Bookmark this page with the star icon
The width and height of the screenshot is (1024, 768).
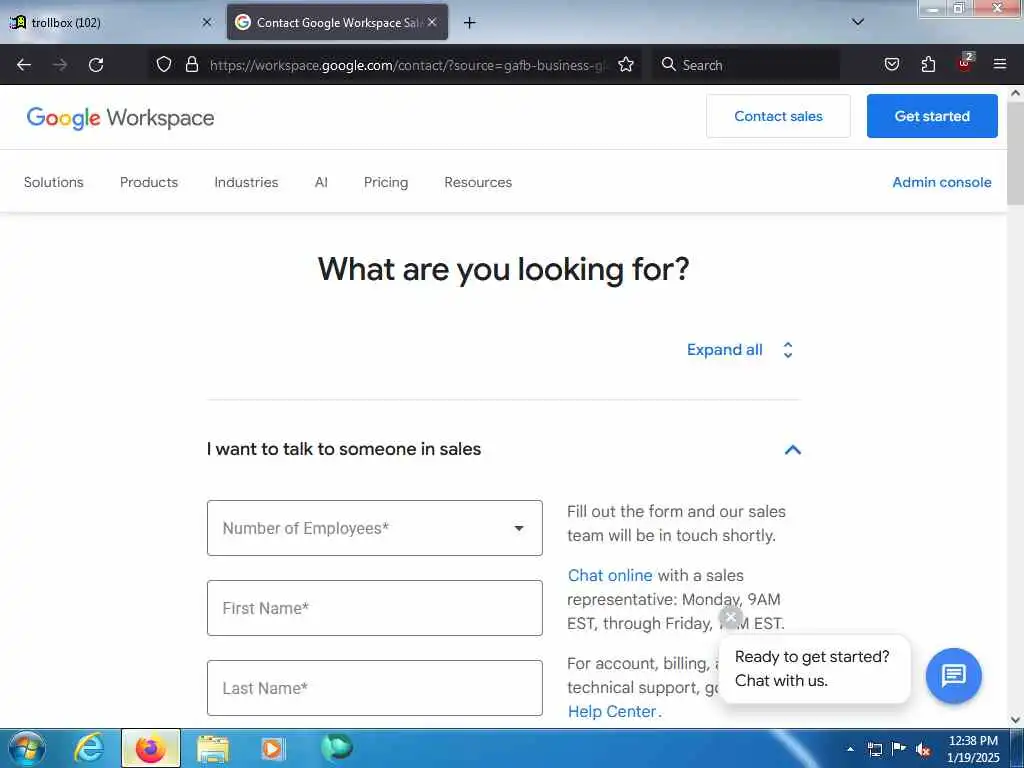(626, 64)
